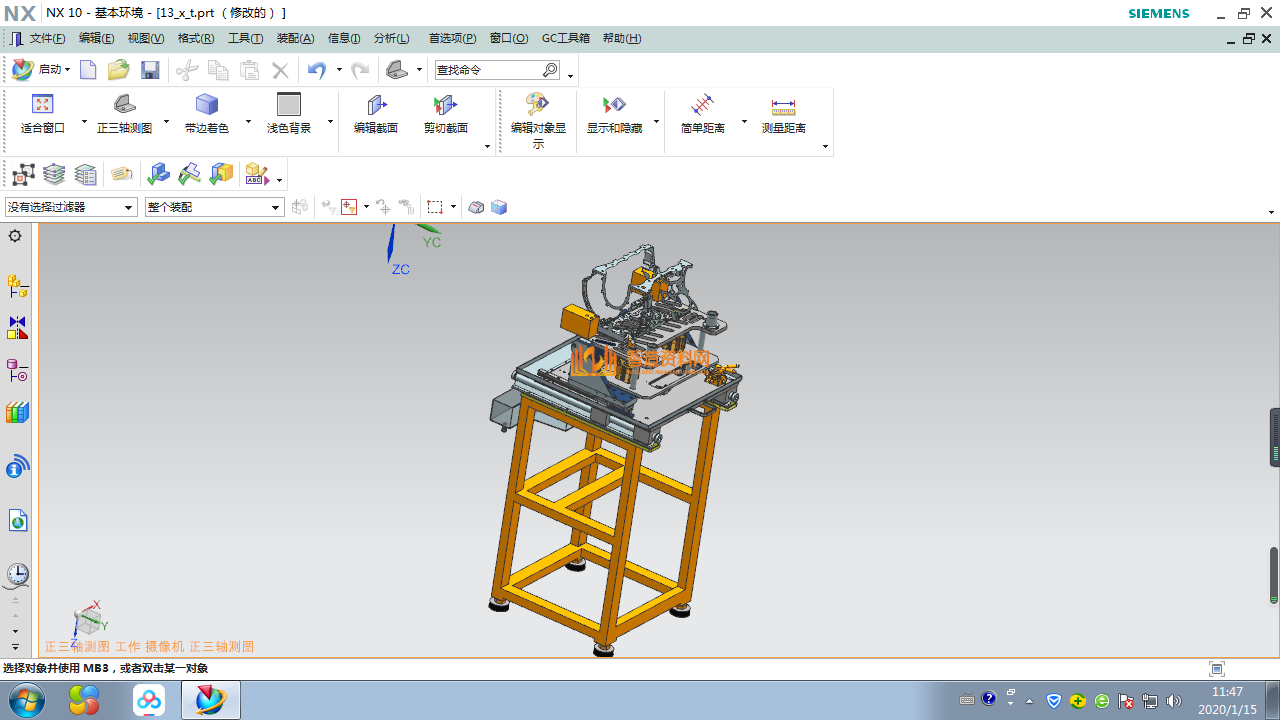Open the Assembly Navigator sidebar tab

coord(17,287)
